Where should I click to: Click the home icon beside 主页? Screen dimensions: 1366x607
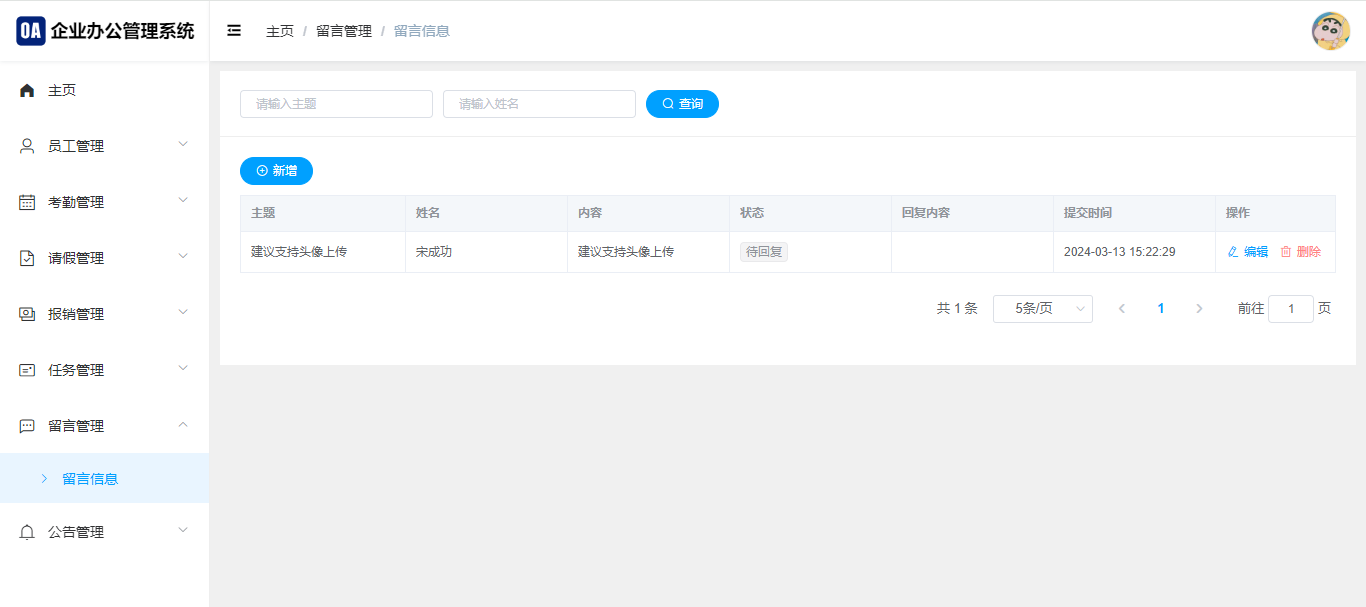tap(27, 90)
